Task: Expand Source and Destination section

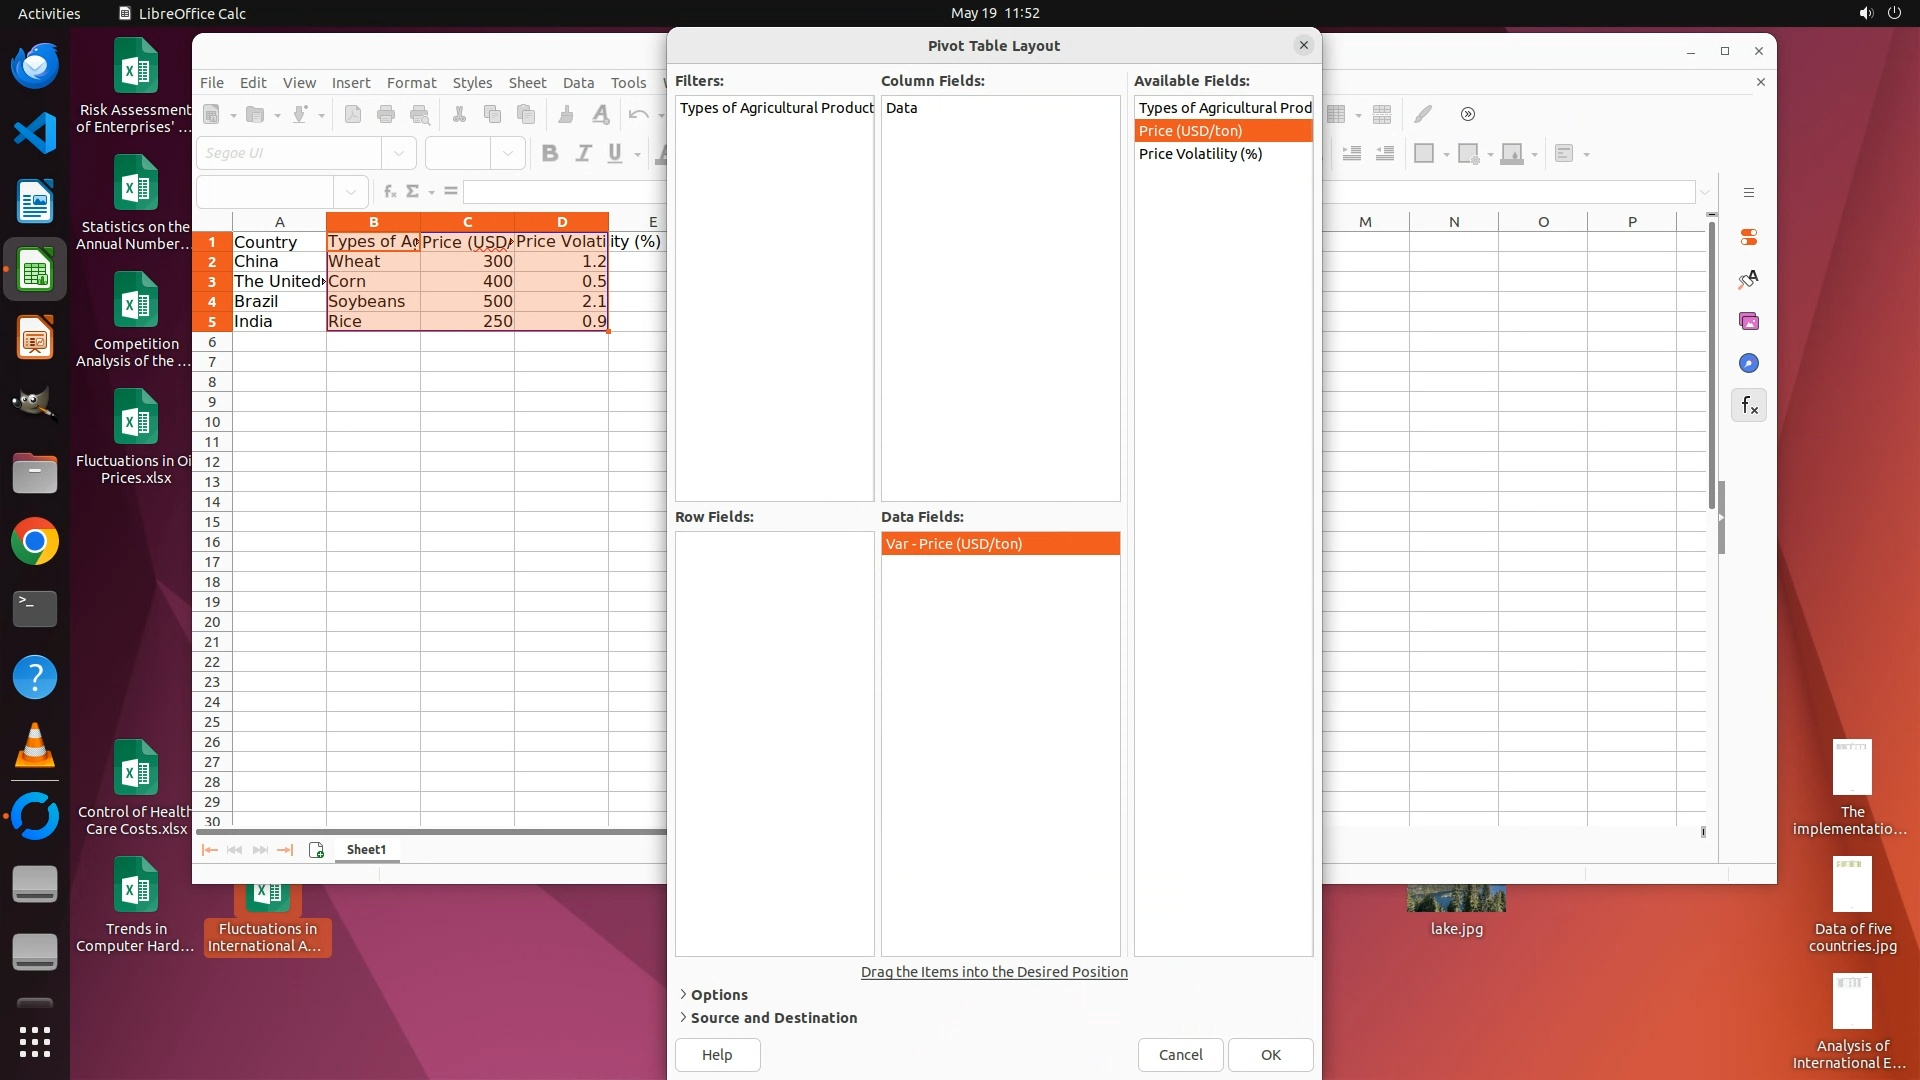Action: pyautogui.click(x=773, y=1018)
